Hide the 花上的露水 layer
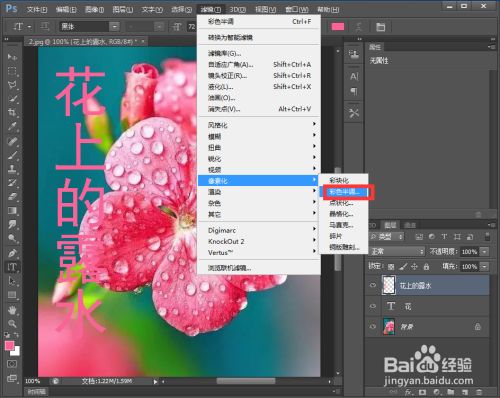The width and height of the screenshot is (500, 398). (x=373, y=285)
